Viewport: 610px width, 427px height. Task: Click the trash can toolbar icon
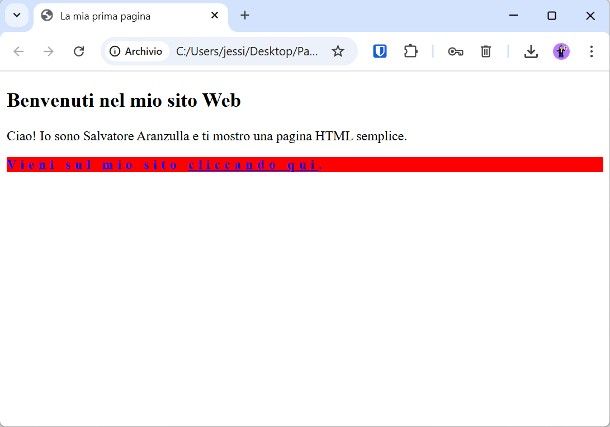(x=486, y=51)
